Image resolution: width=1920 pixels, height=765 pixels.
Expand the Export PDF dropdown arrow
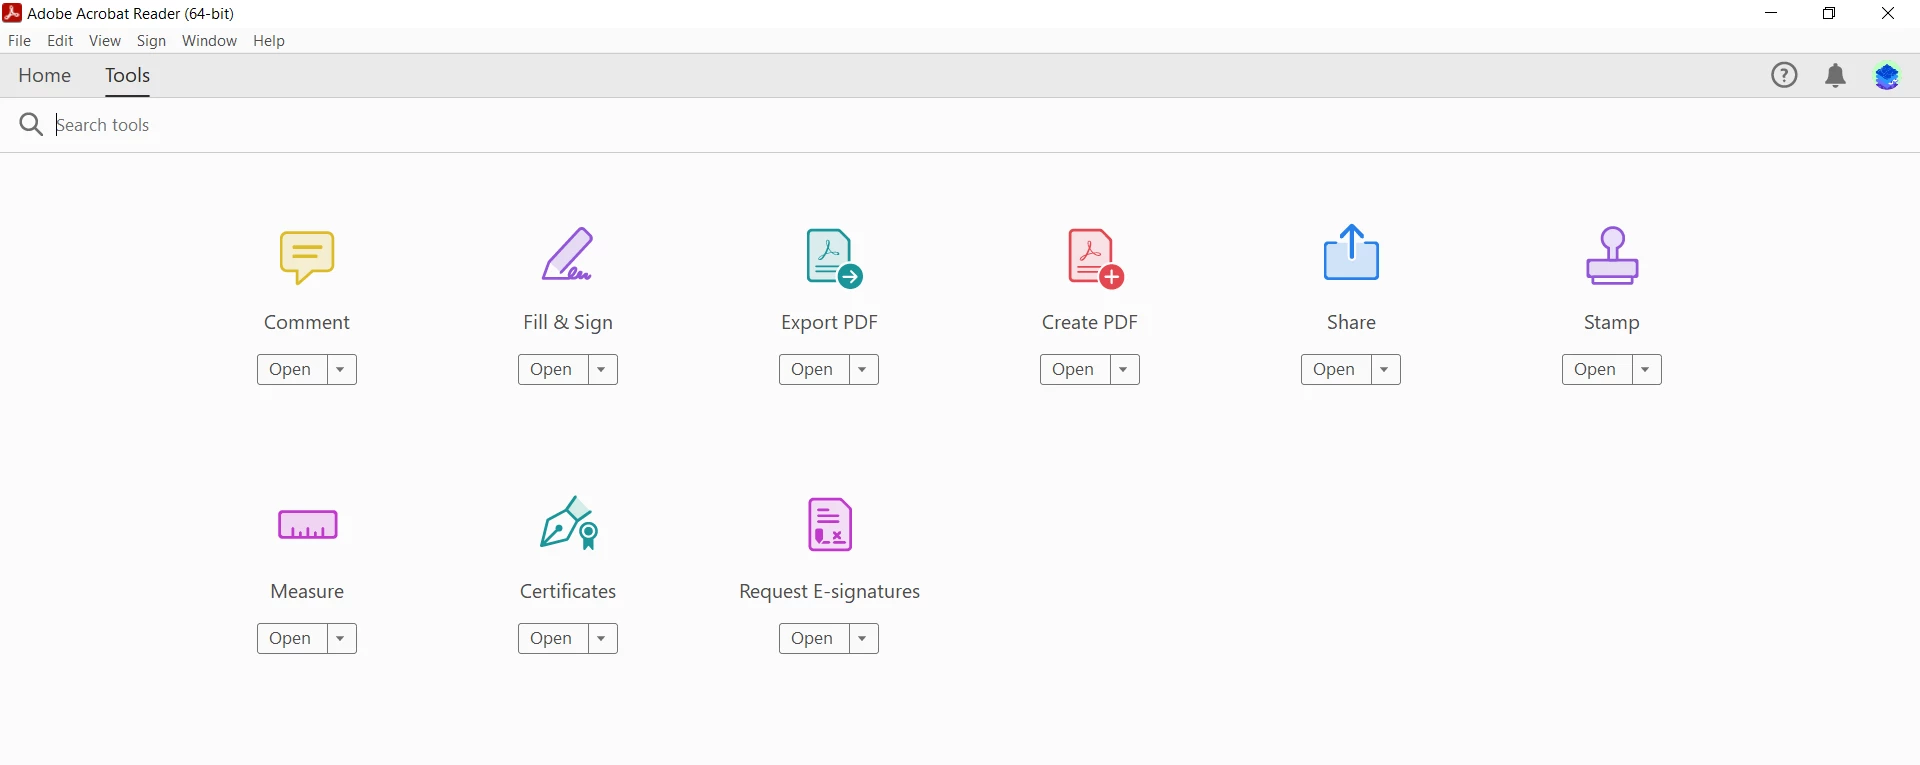pyautogui.click(x=863, y=370)
